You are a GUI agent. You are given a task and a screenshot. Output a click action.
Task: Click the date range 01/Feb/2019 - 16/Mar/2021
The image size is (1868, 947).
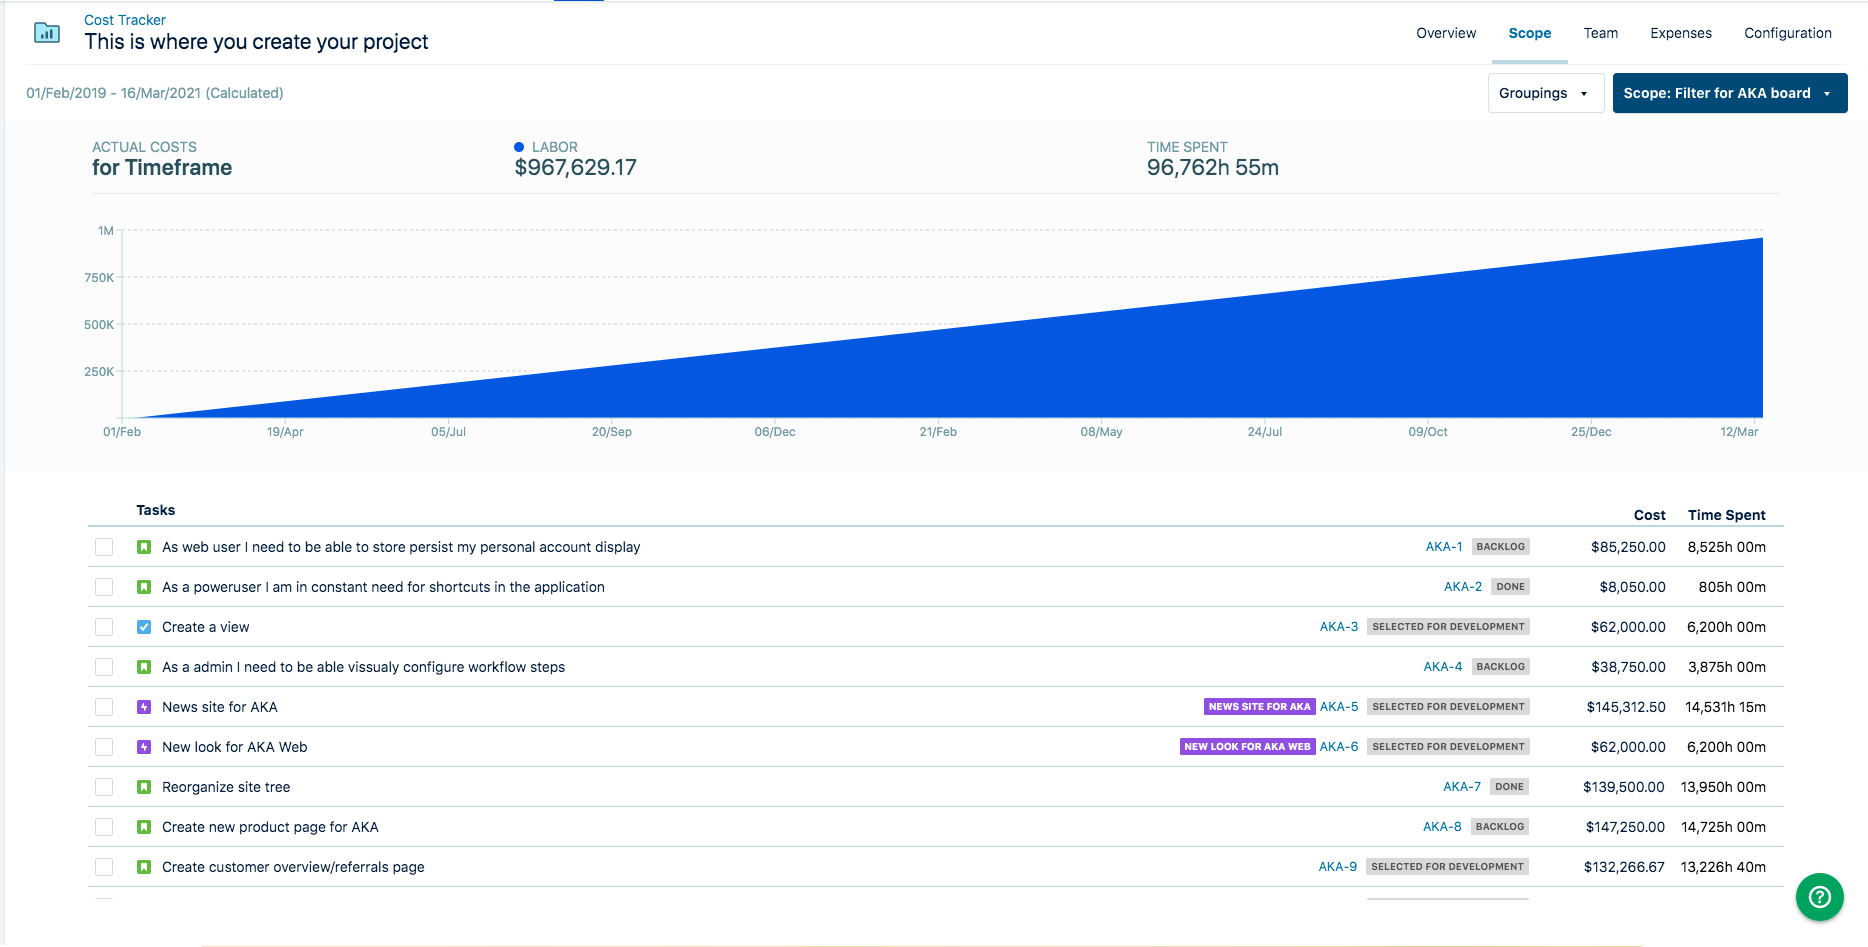click(x=155, y=93)
